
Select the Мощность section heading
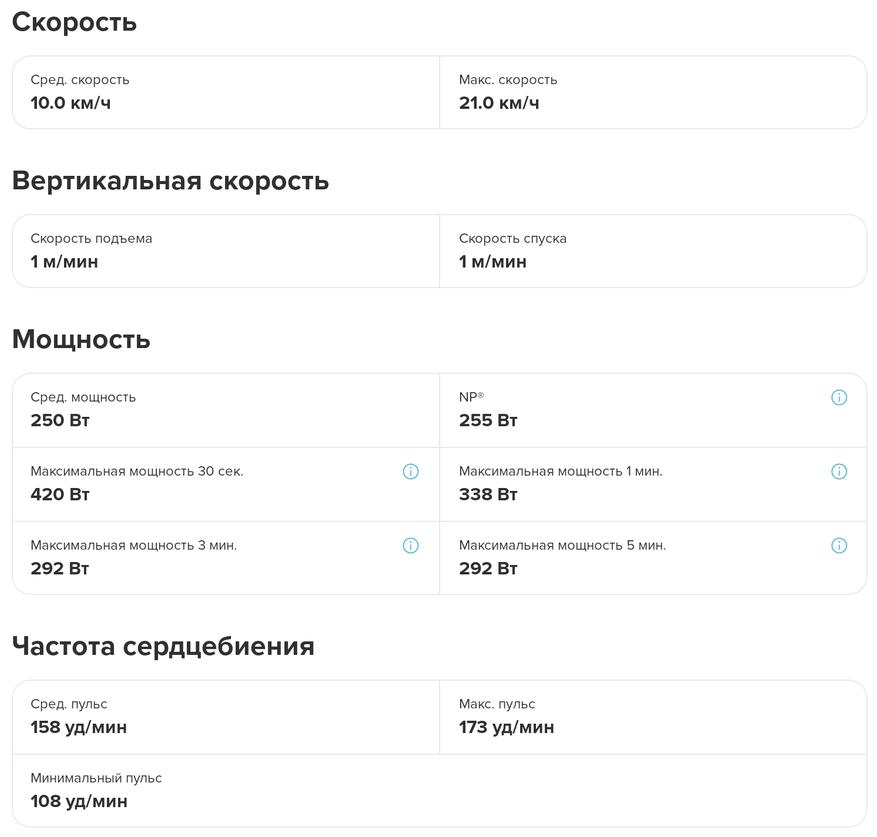(x=81, y=340)
